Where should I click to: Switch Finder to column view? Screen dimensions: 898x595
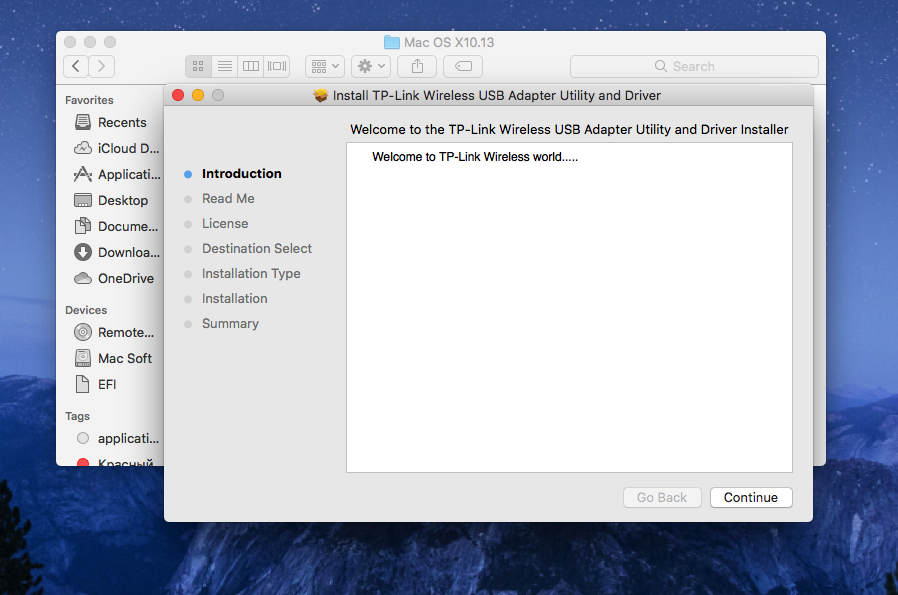[251, 66]
